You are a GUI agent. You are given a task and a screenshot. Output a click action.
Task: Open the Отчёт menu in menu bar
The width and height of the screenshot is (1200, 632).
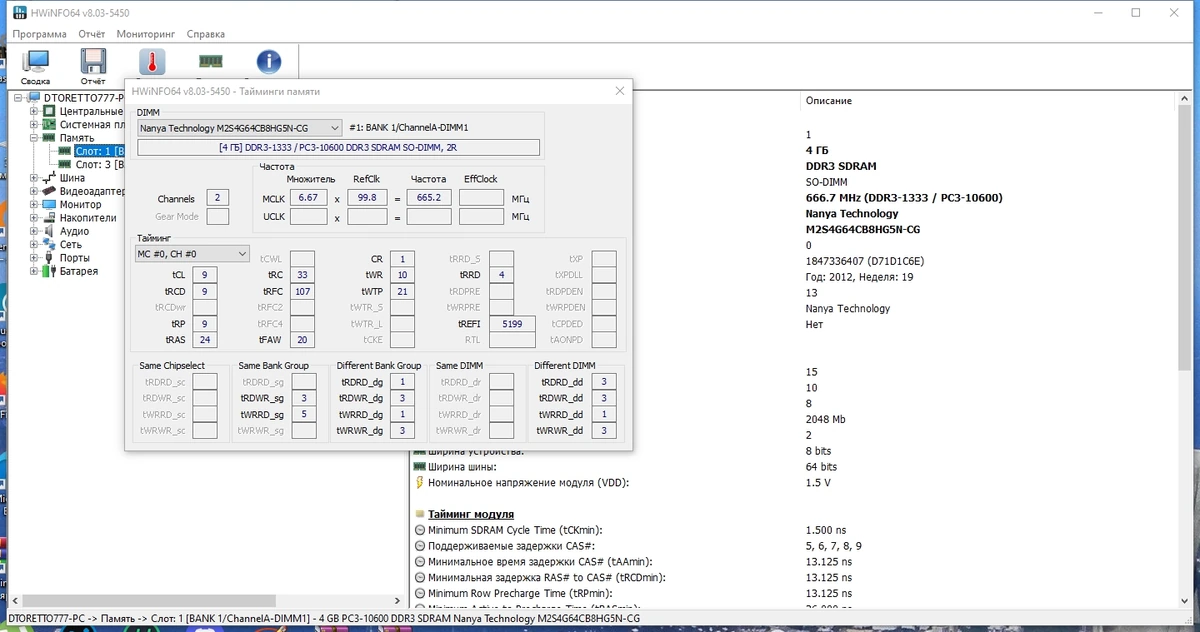coord(92,34)
